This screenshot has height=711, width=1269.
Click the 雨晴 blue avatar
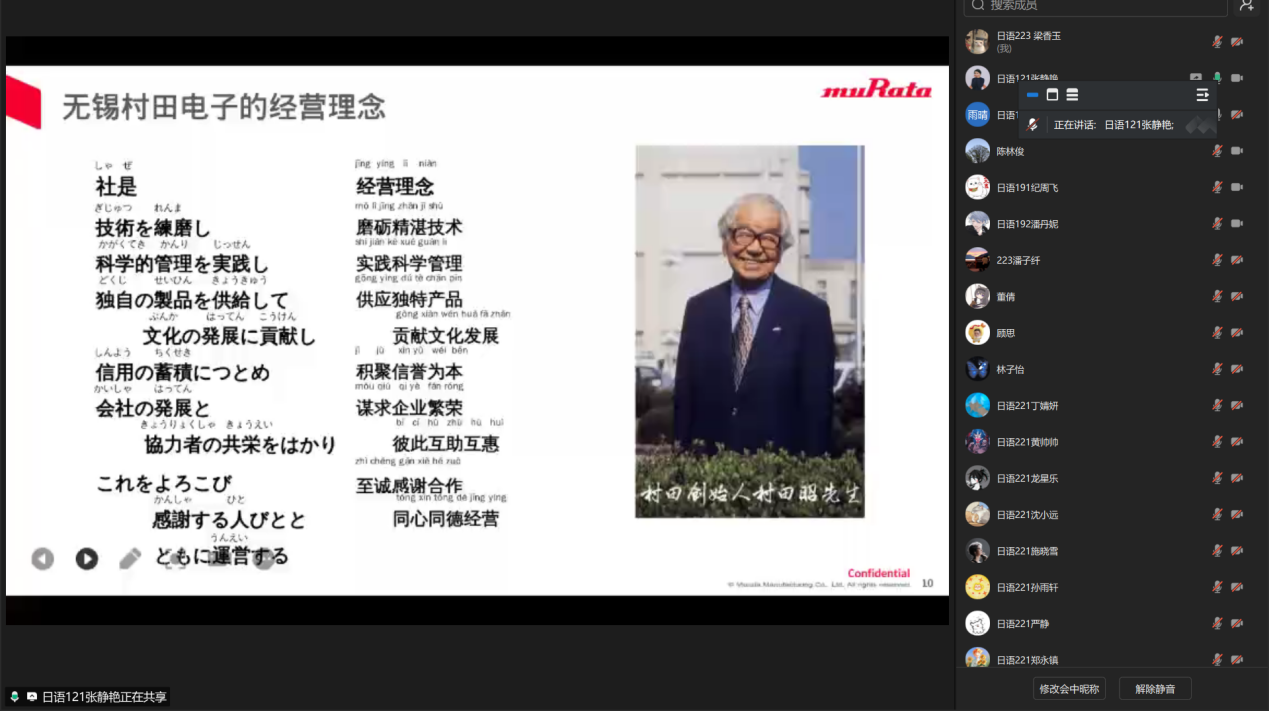[977, 114]
